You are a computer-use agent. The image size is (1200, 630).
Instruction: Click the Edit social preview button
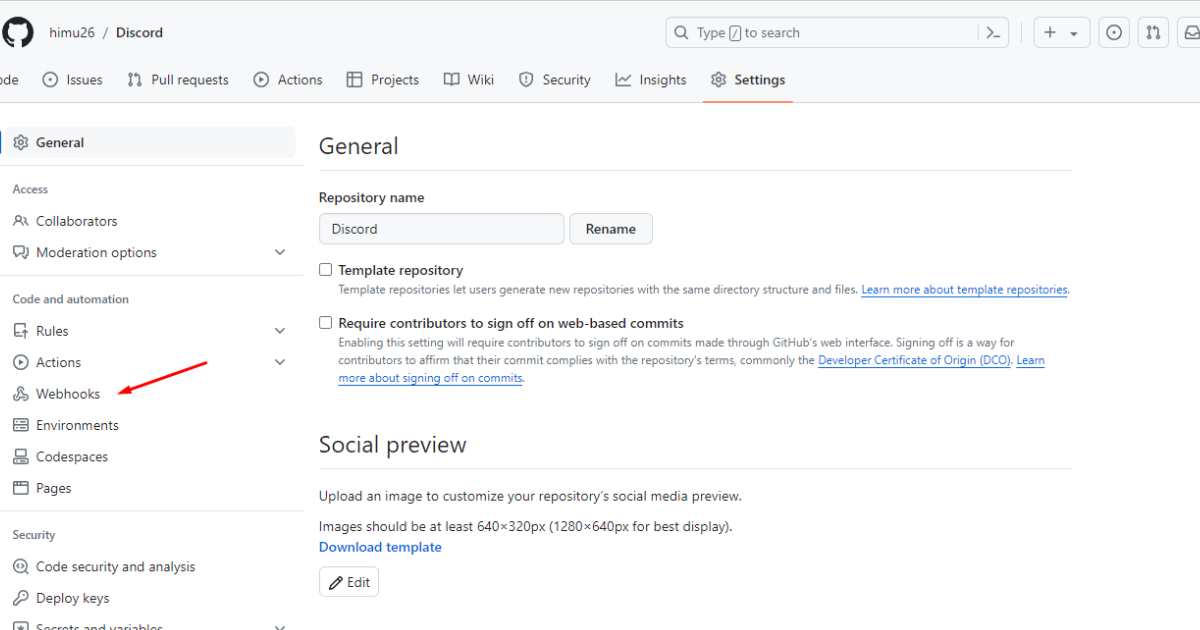tap(349, 582)
